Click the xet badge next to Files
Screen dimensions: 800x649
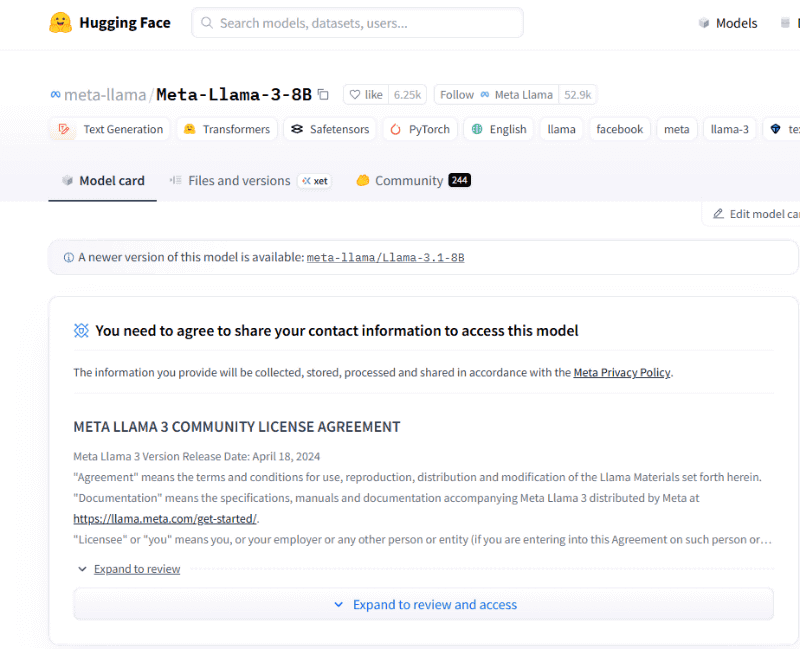[x=315, y=181]
